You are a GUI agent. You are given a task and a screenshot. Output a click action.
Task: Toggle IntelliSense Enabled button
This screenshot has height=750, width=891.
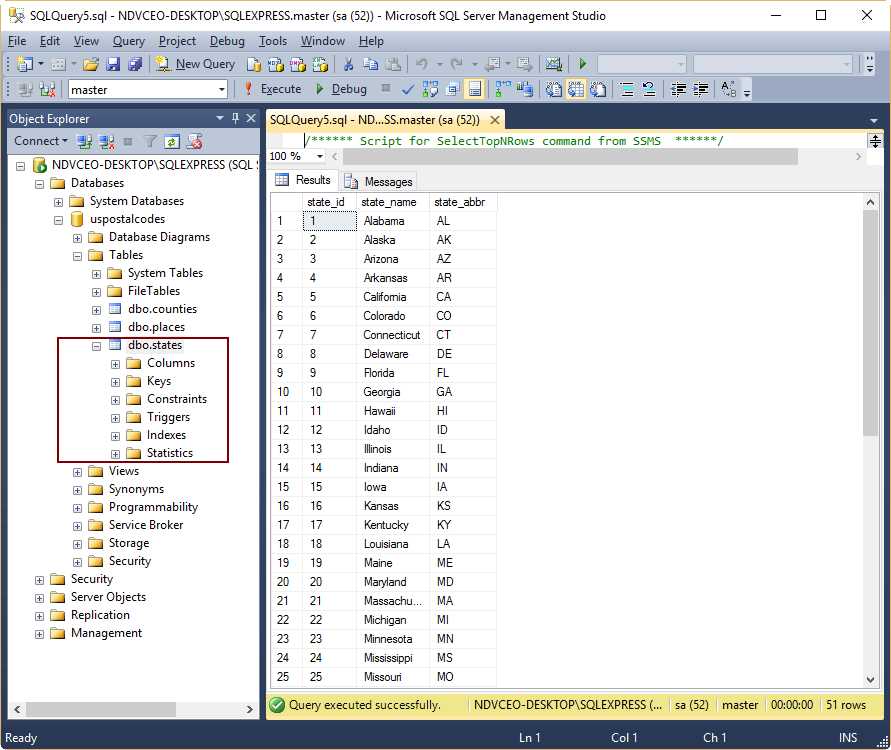click(x=474, y=89)
